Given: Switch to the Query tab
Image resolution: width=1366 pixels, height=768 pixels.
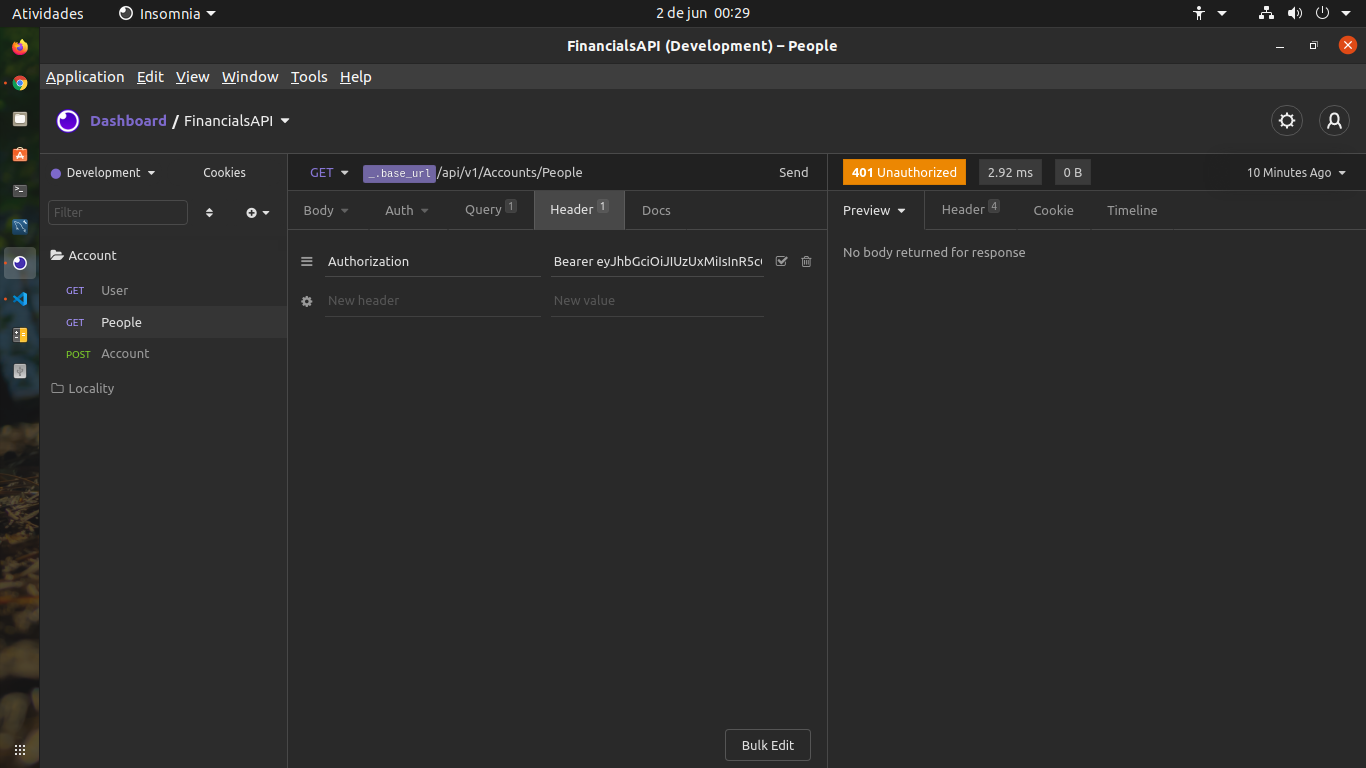Looking at the screenshot, I should point(491,210).
